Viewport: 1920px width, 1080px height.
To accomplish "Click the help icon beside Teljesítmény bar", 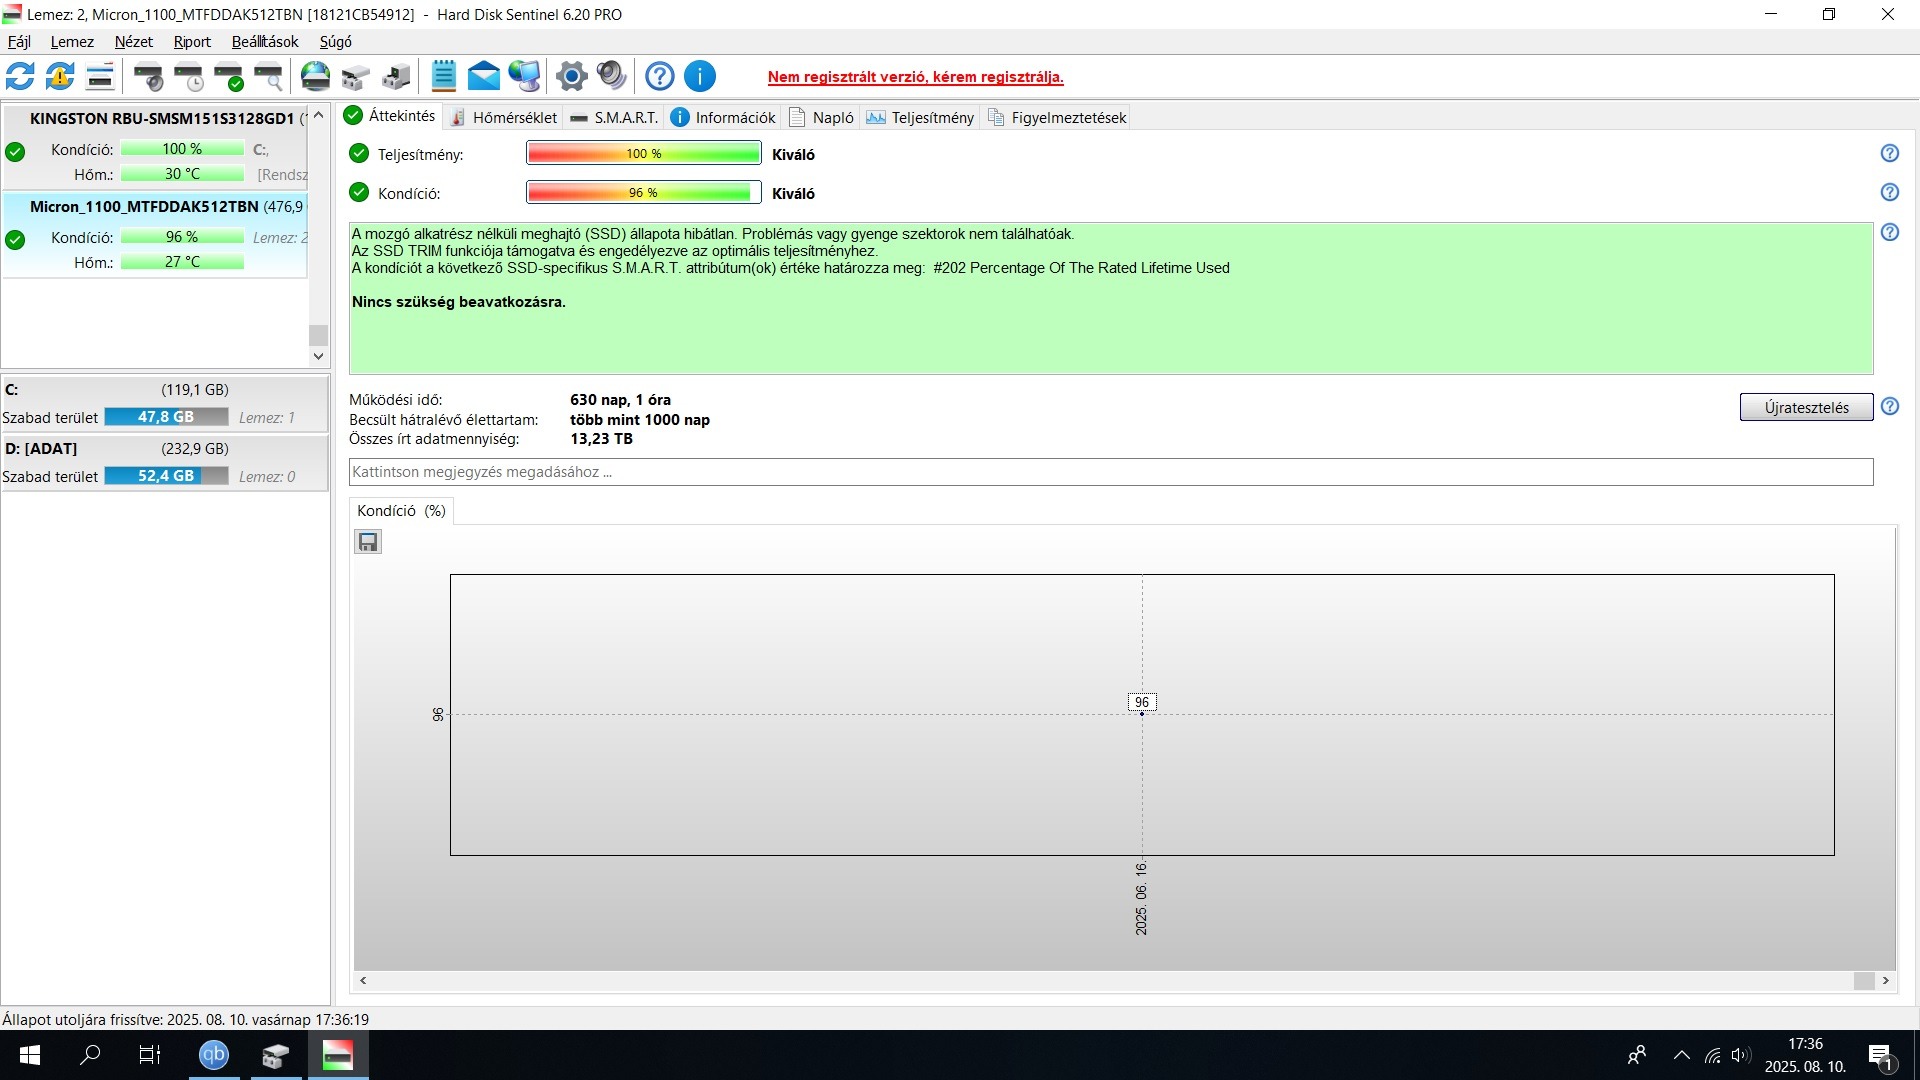I will [1889, 153].
